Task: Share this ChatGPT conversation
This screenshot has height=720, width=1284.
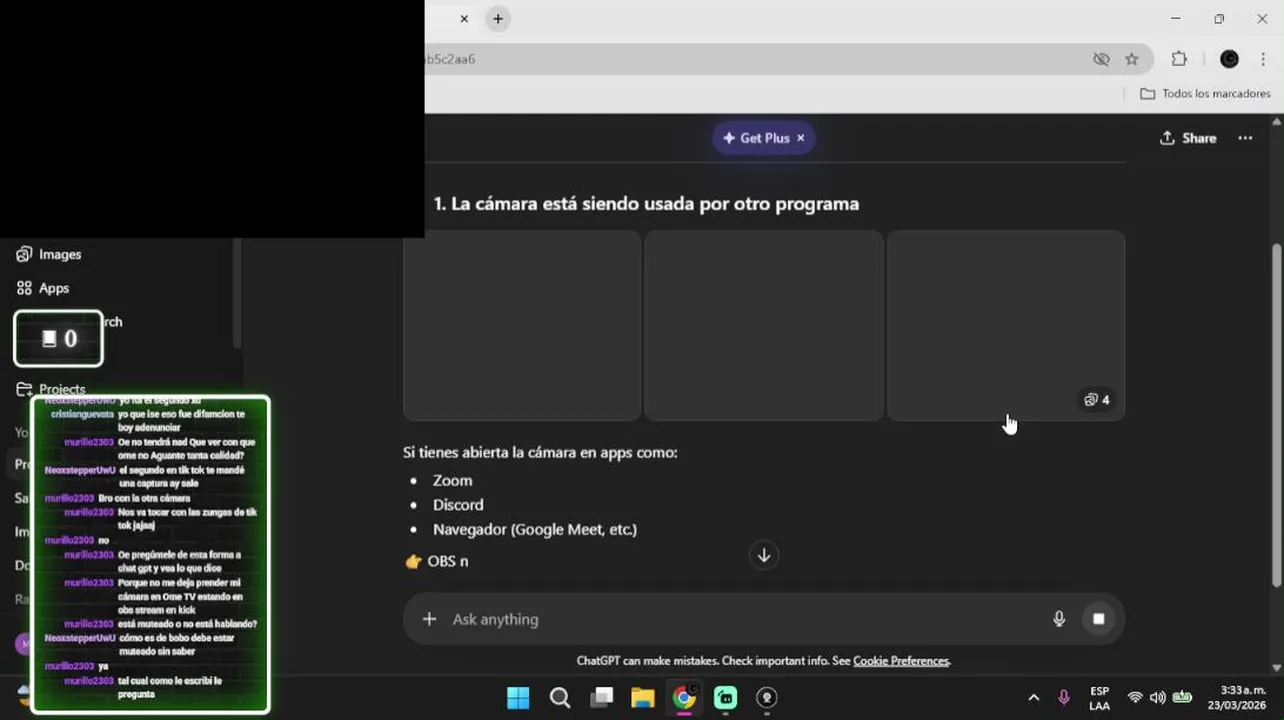Action: click(1188, 138)
